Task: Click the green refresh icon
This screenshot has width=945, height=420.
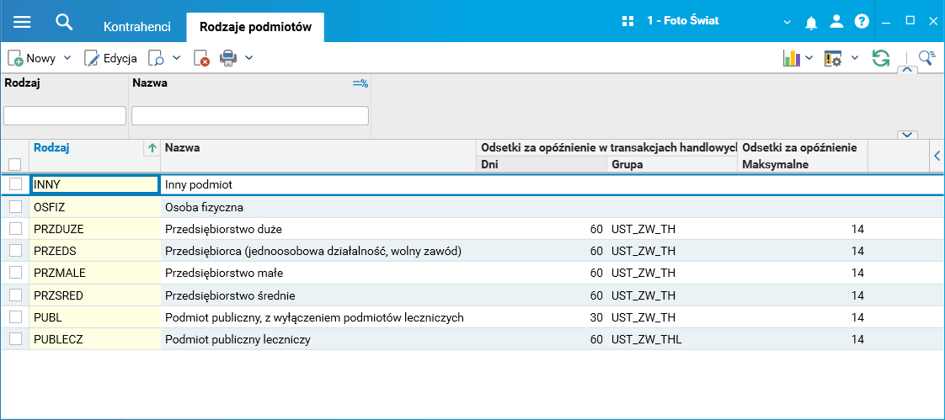Action: (x=881, y=59)
